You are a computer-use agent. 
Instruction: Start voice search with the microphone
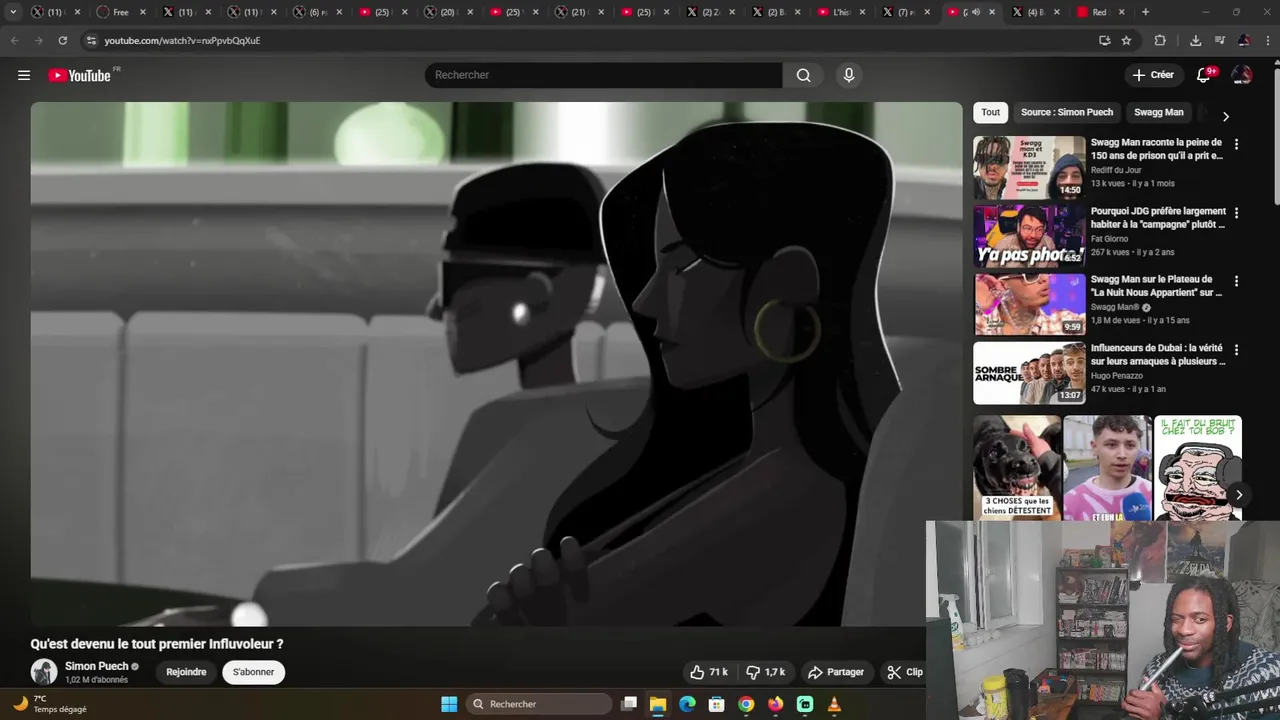point(848,75)
